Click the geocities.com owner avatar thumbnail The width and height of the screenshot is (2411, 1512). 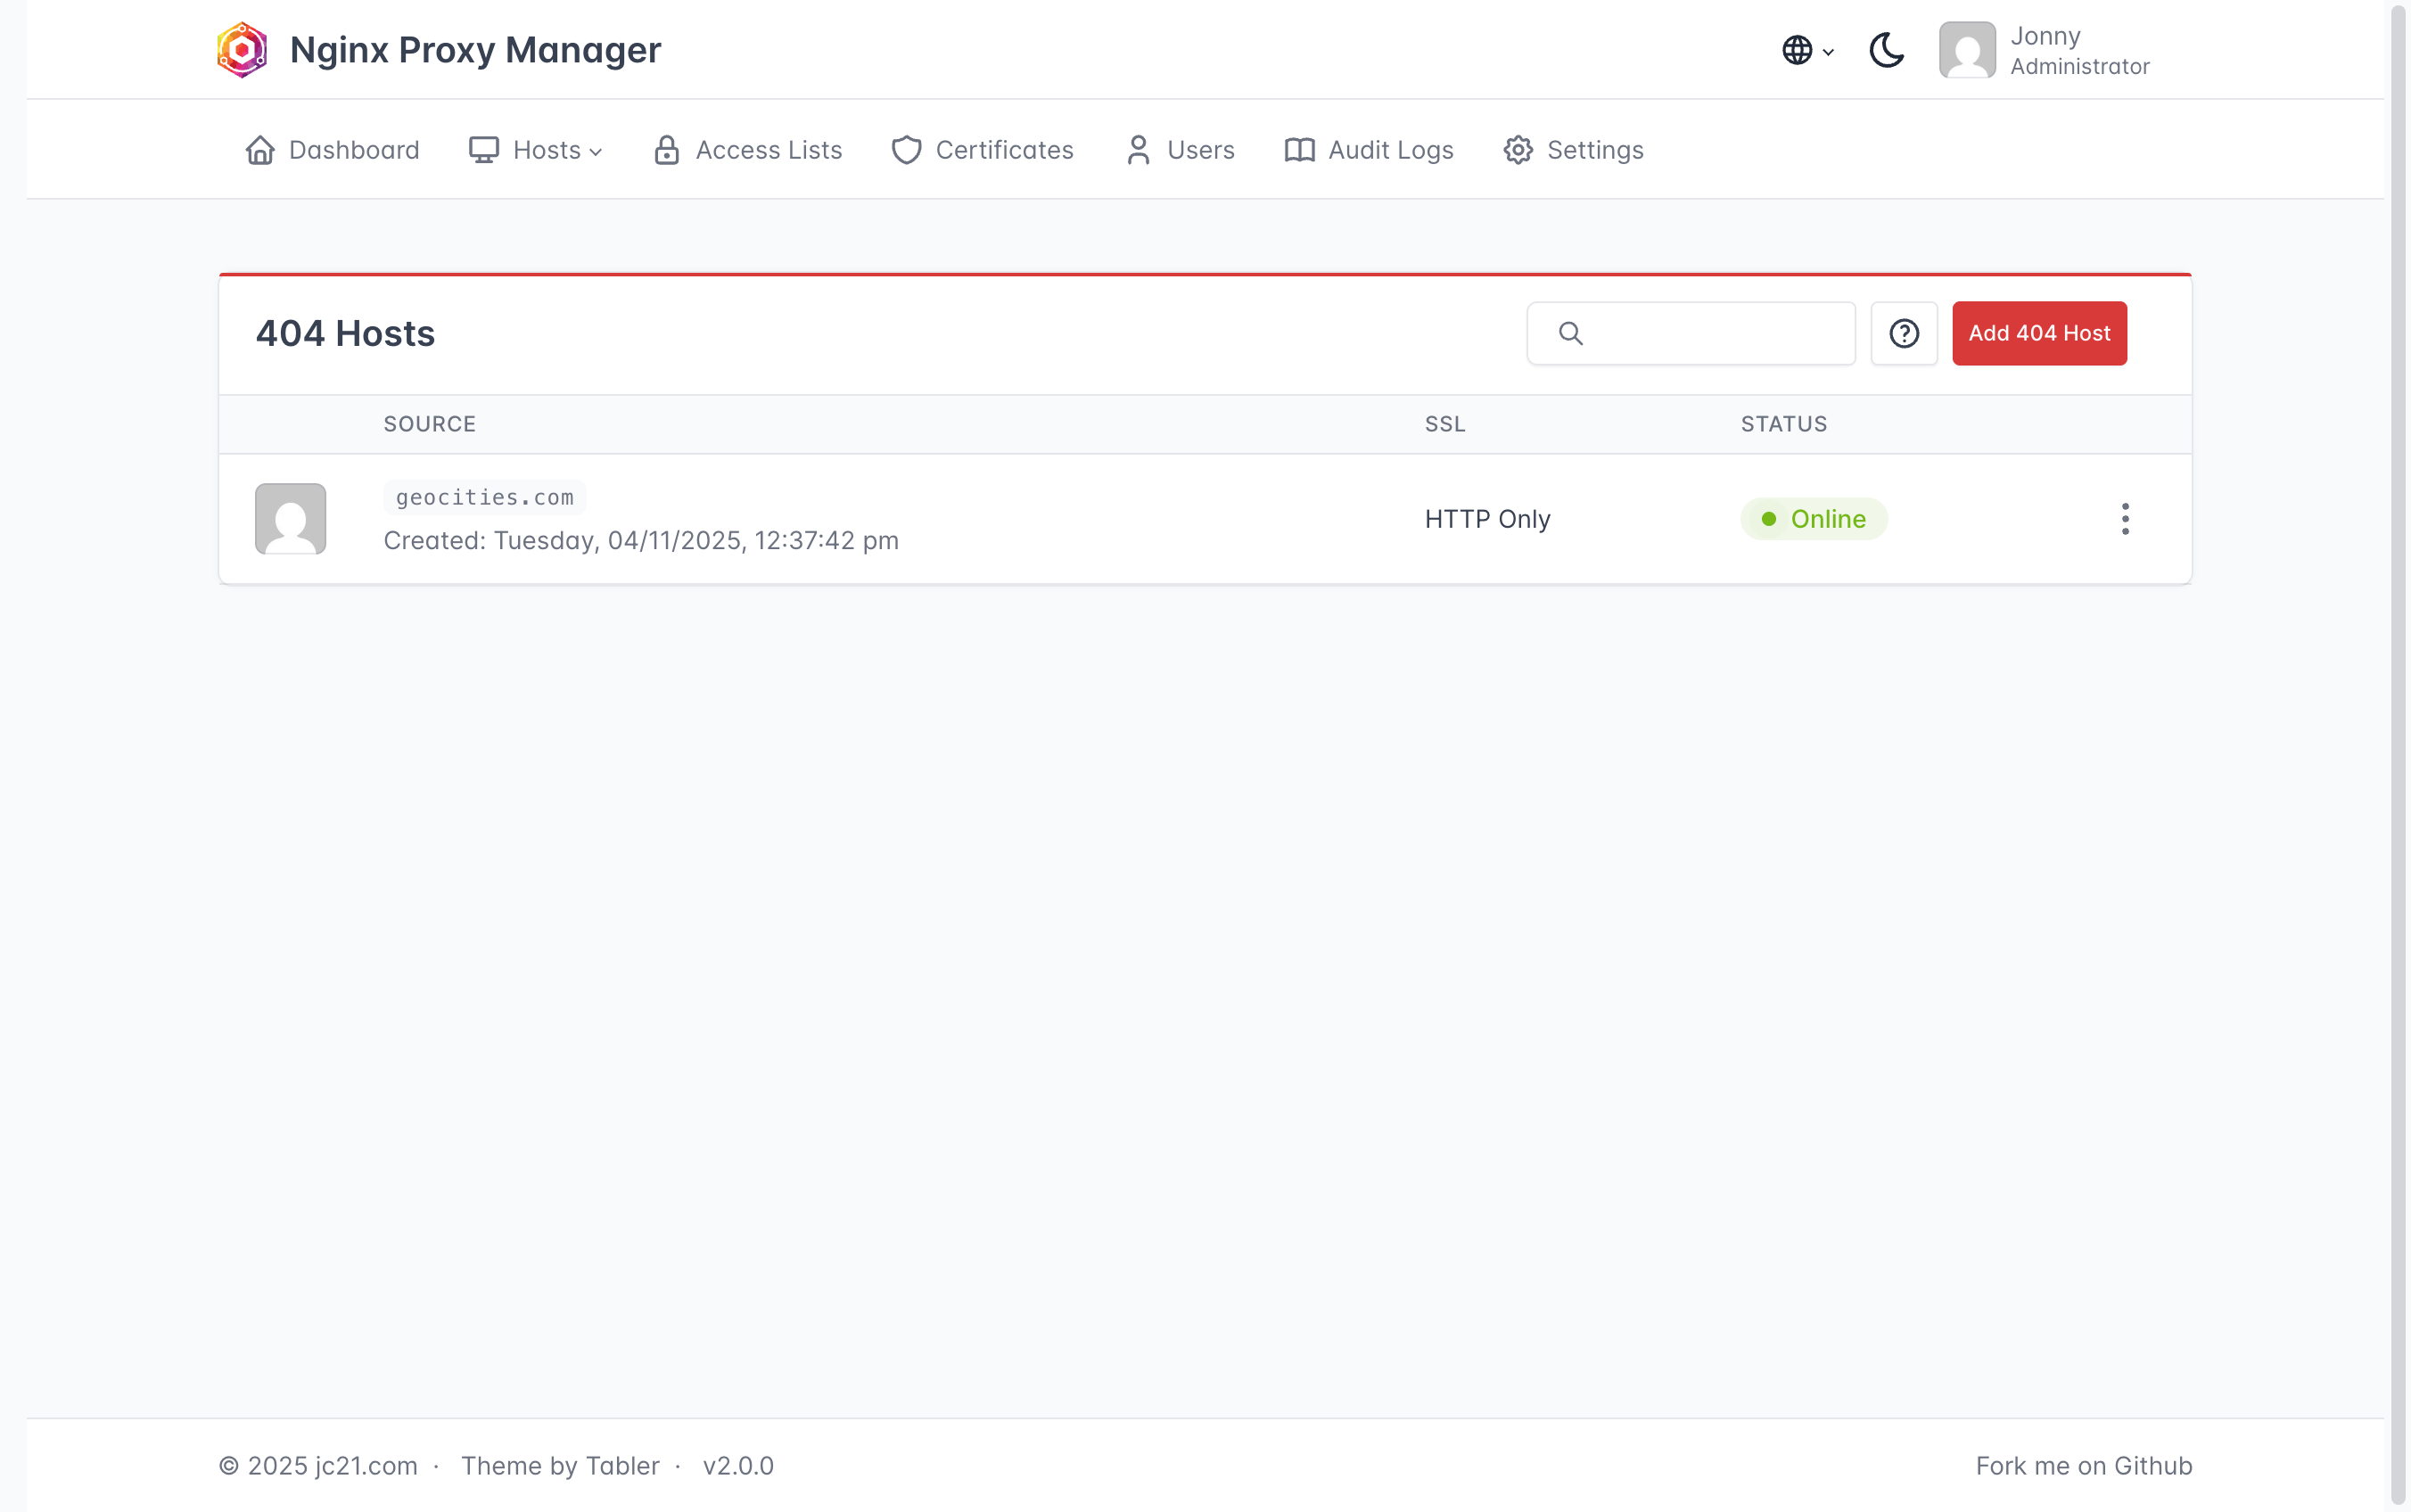[290, 519]
